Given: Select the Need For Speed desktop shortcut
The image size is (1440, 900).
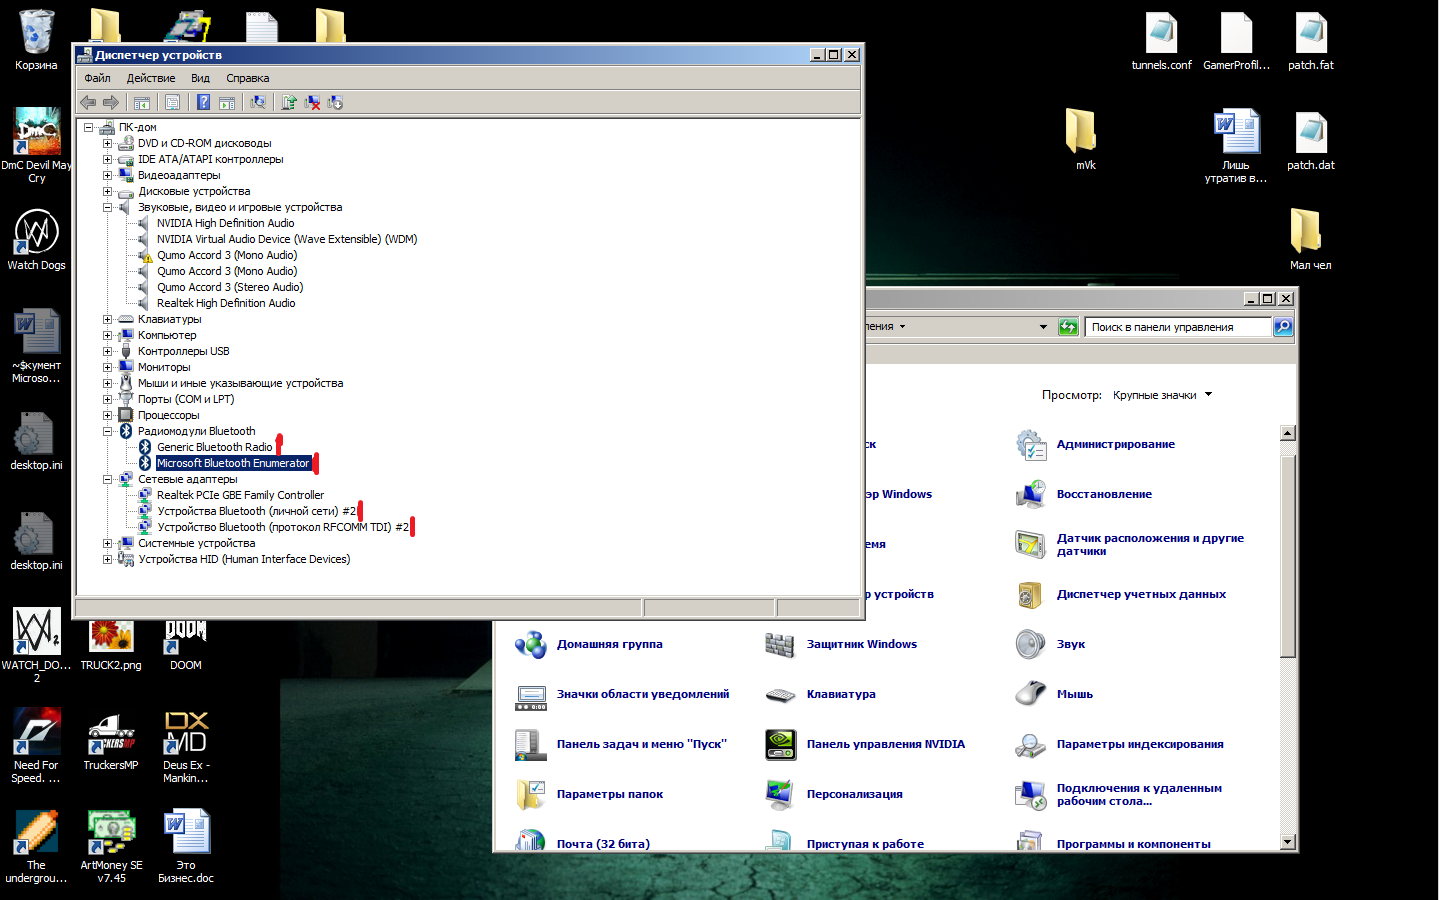Looking at the screenshot, I should point(36,746).
